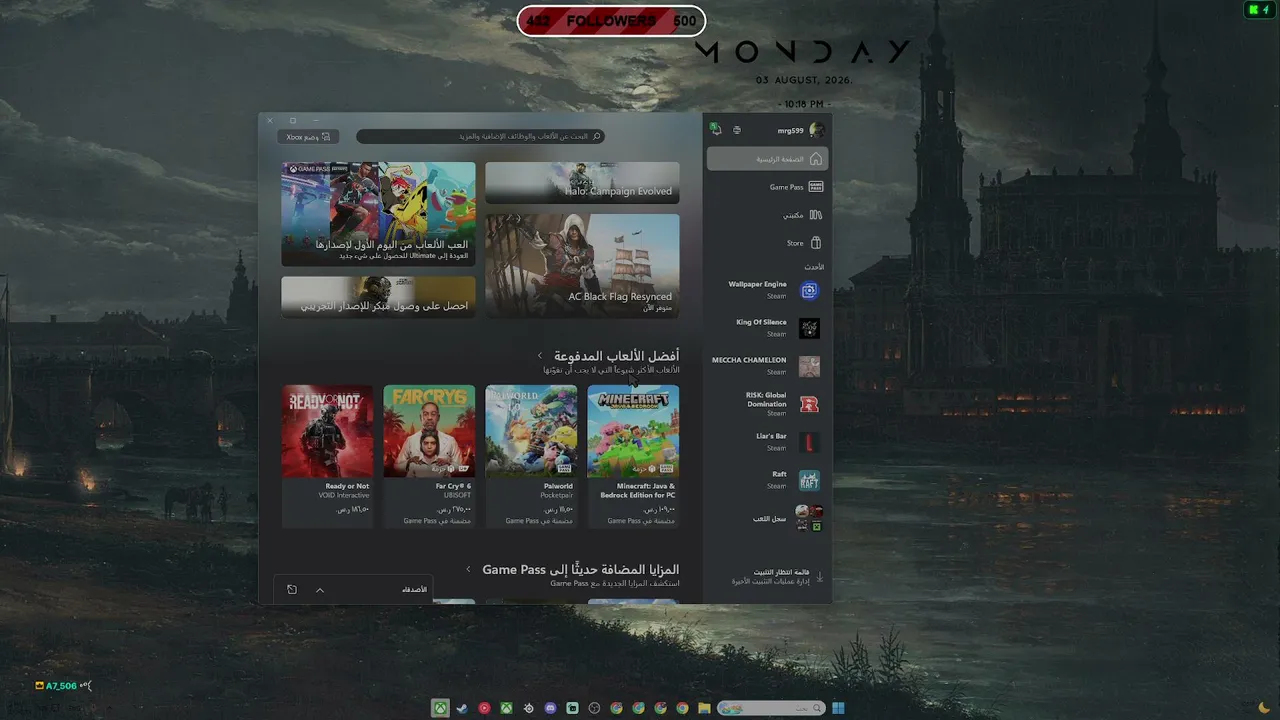This screenshot has width=1280, height=720.
Task: Open the play history entry
Action: click(767, 518)
